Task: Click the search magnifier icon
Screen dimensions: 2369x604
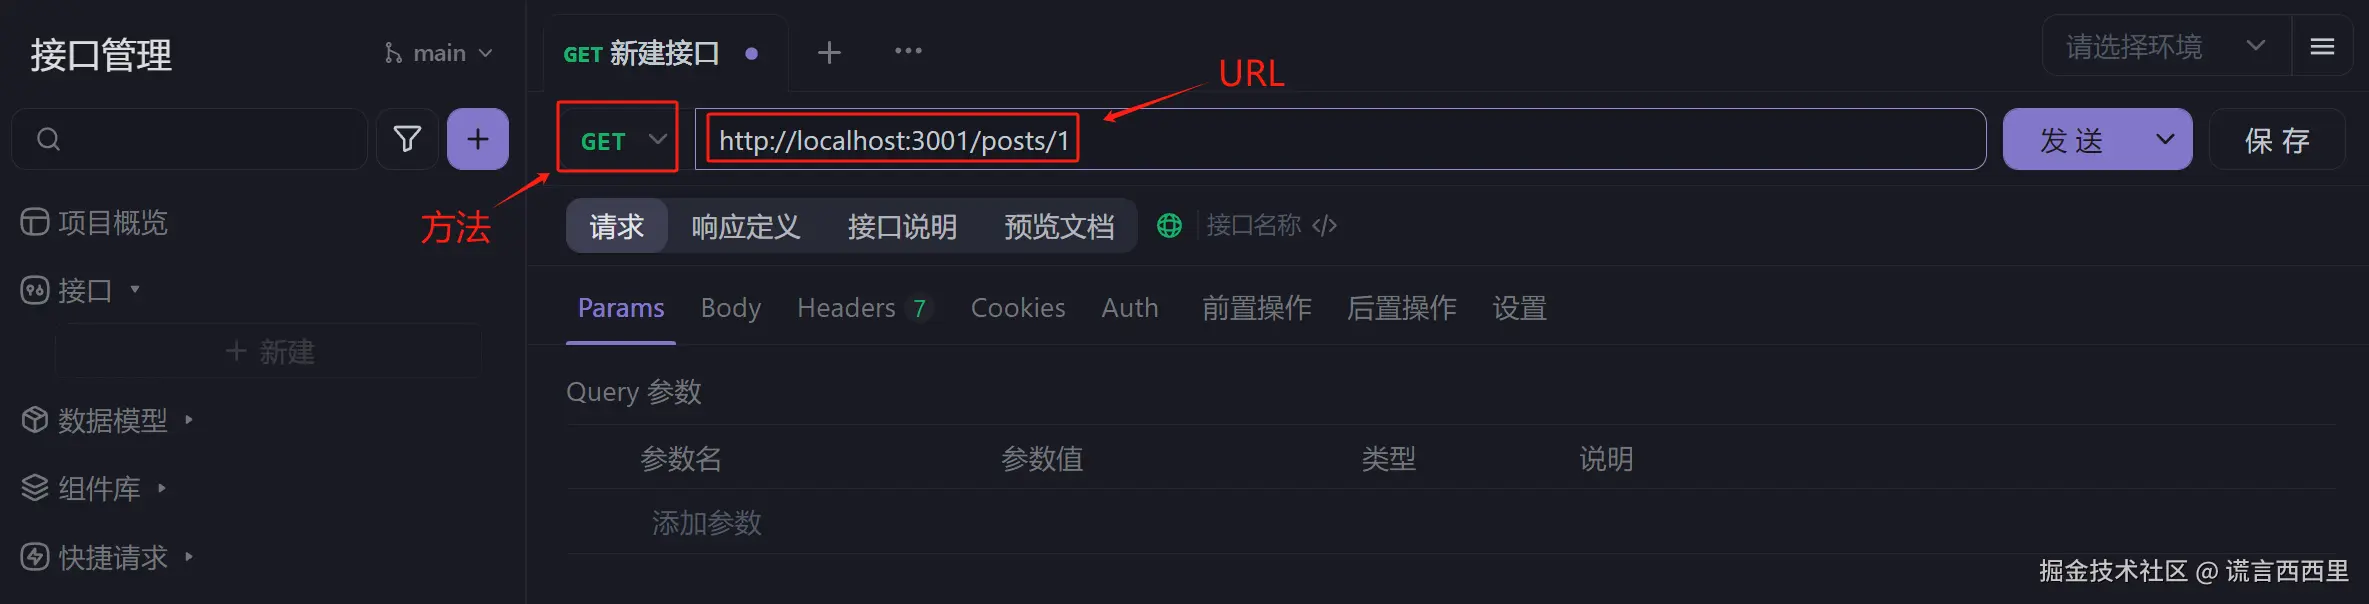Action: [x=48, y=139]
